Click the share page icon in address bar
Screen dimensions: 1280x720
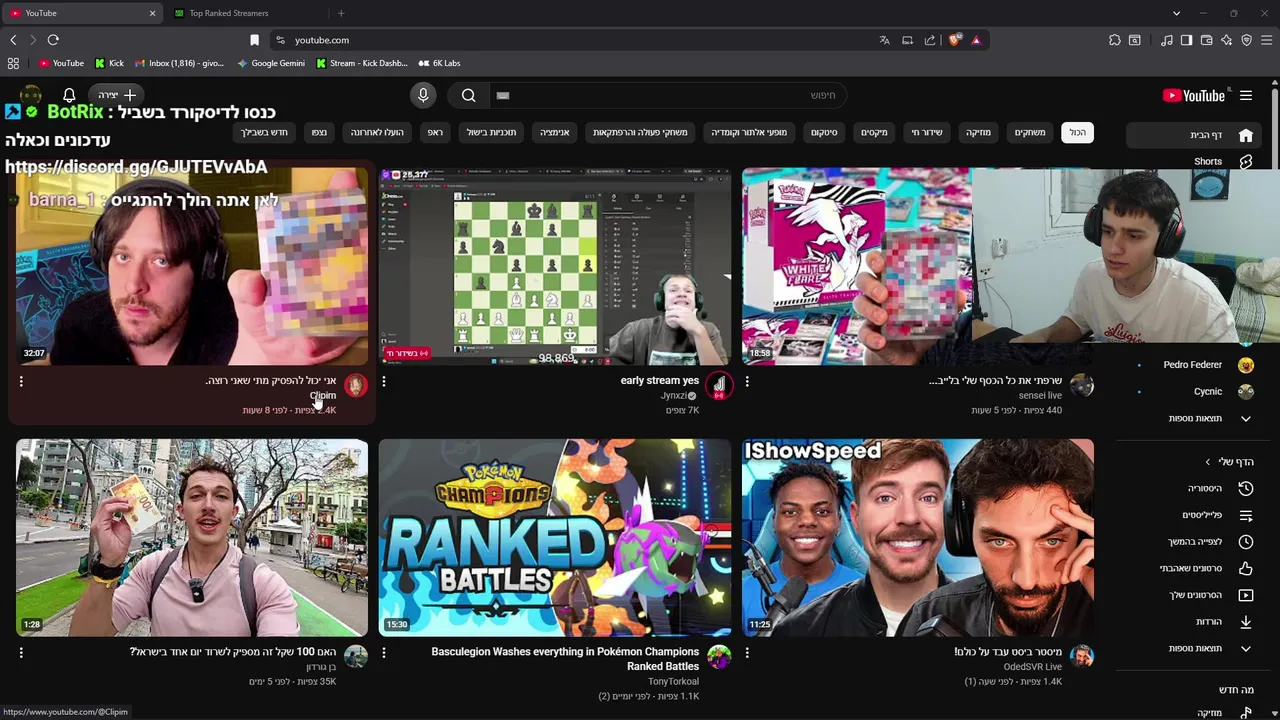tap(930, 40)
